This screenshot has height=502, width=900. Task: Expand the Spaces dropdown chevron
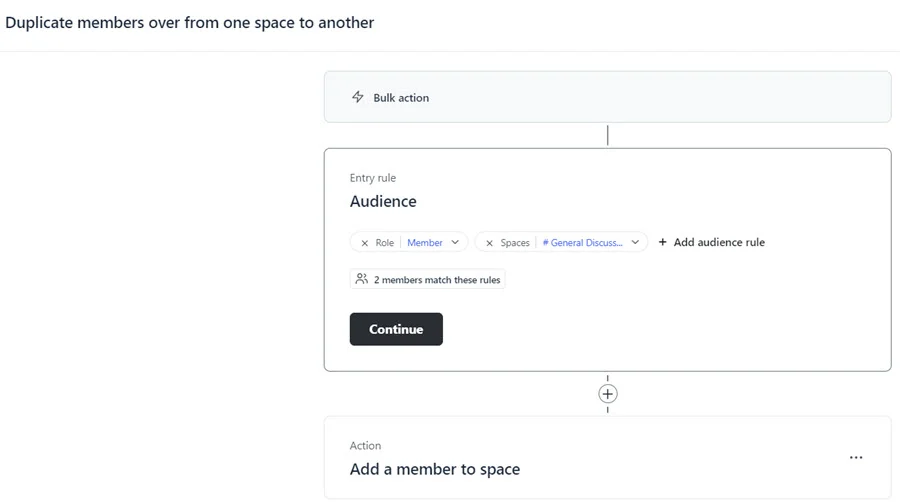[x=635, y=242]
